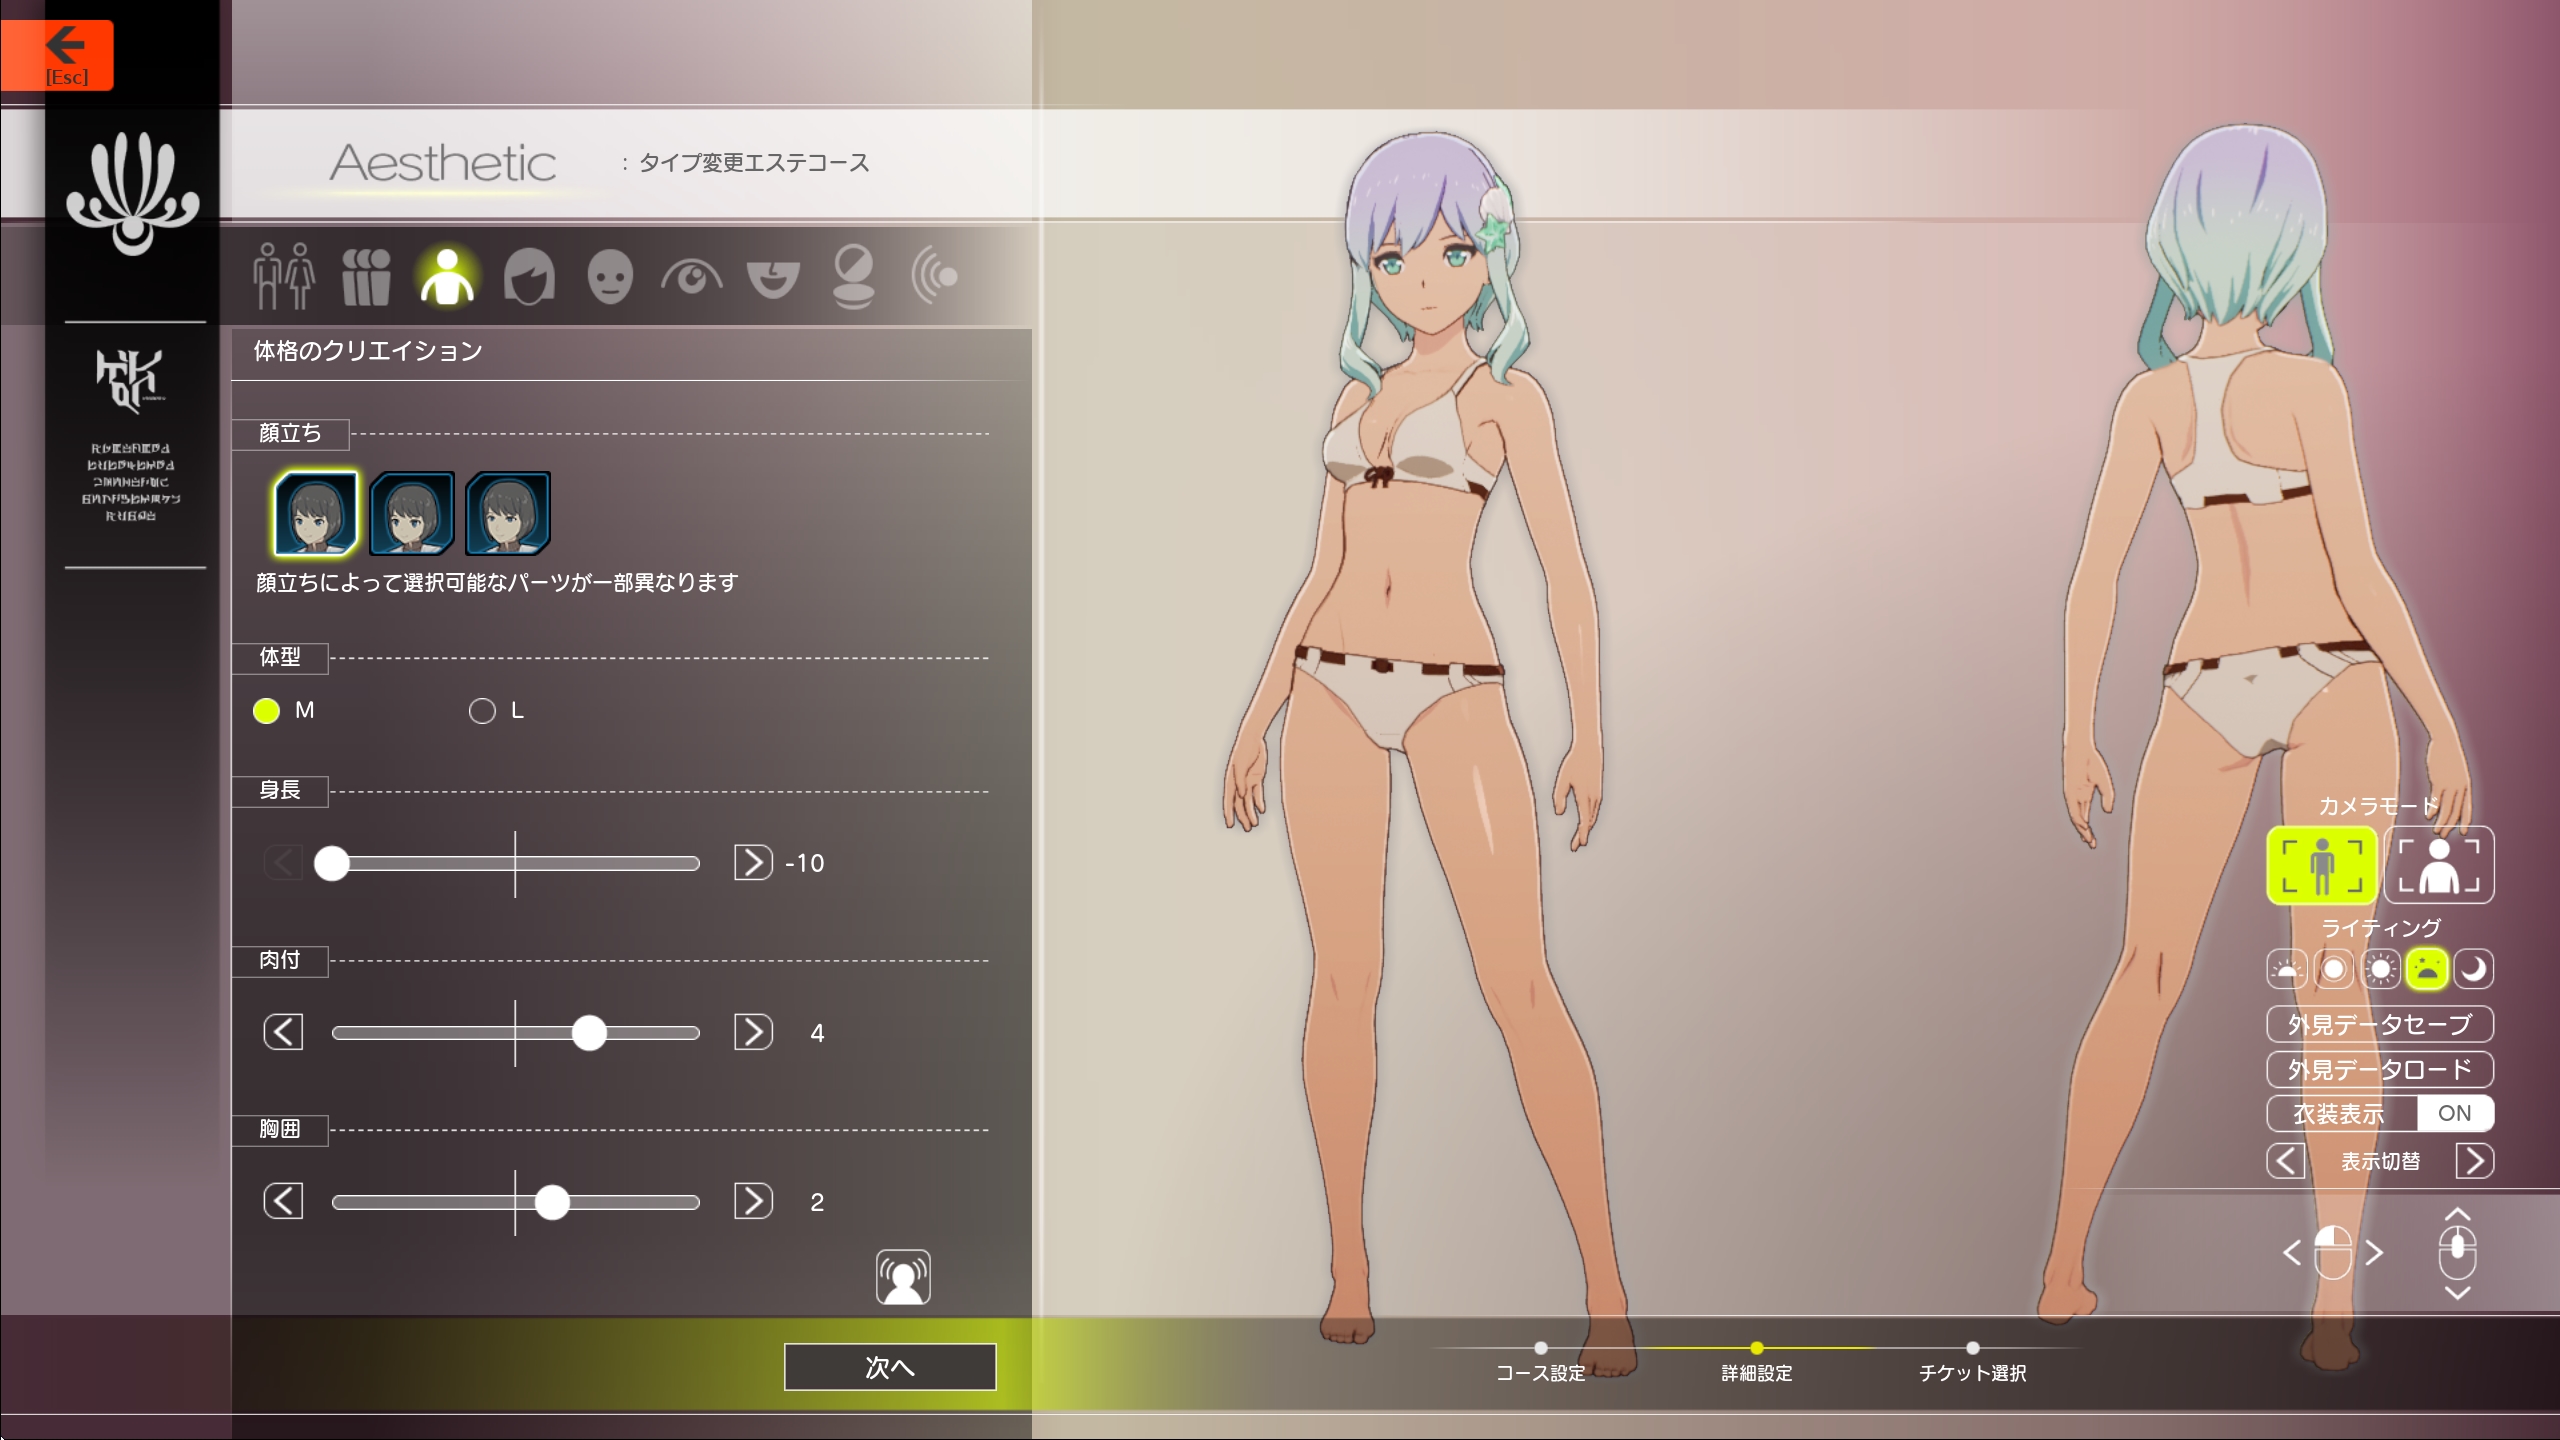2560x1440 pixels.
Task: Click the 次へ next button
Action: click(x=889, y=1367)
